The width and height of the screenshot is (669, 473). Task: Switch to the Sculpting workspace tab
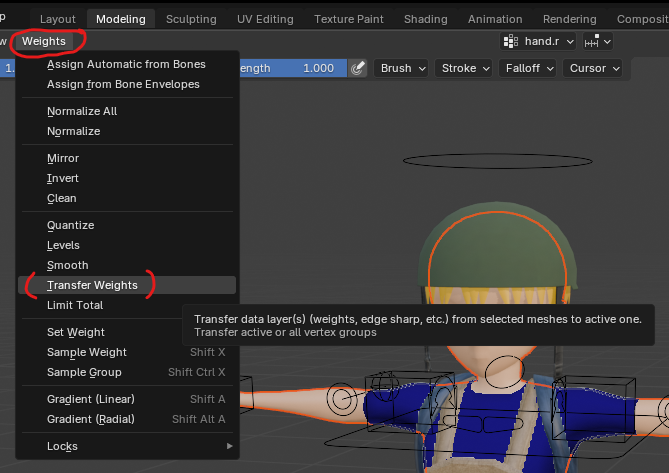click(191, 19)
